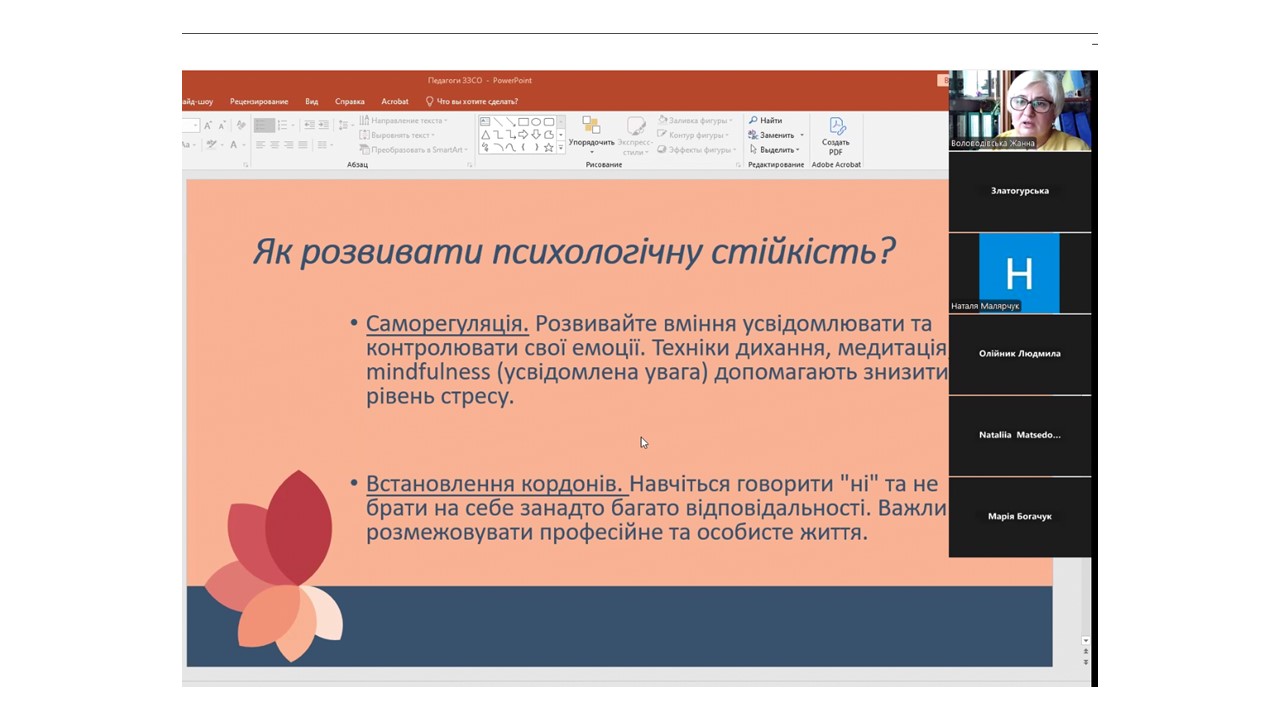1280x720 pixels.
Task: Decrease the list indent level
Action: click(310, 125)
